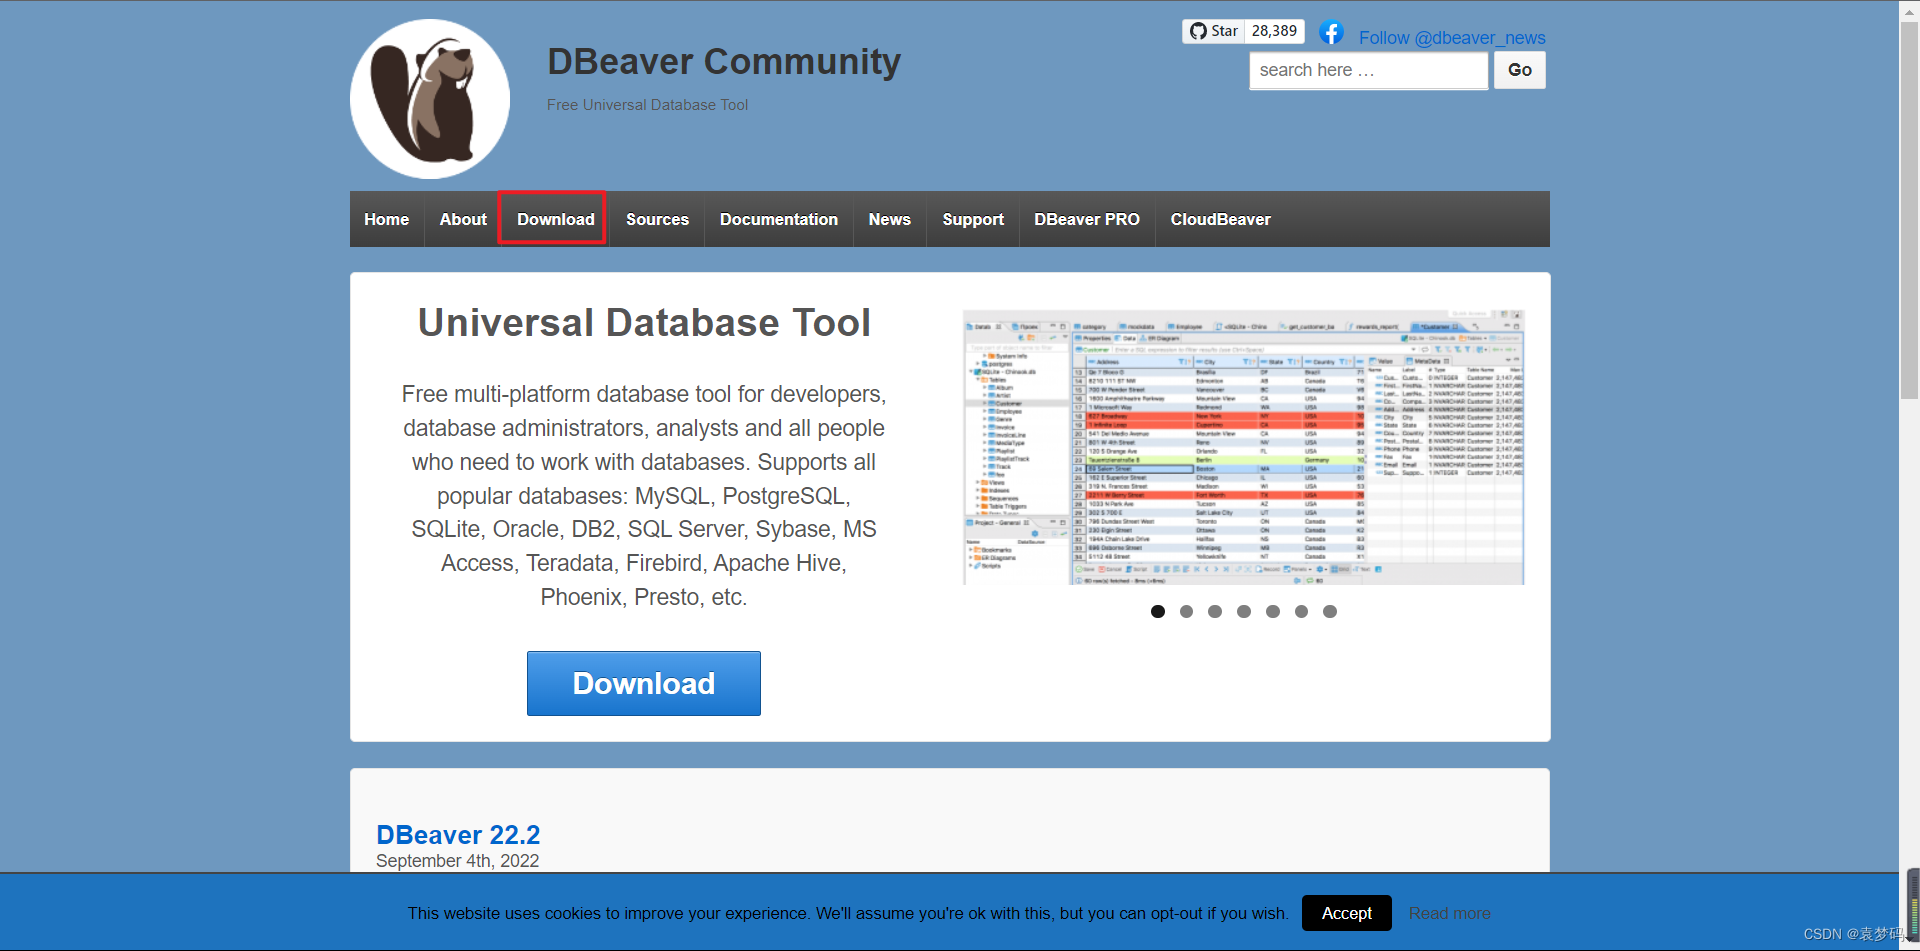1920x951 pixels.
Task: Click the Facebook icon in header
Action: [x=1331, y=33]
